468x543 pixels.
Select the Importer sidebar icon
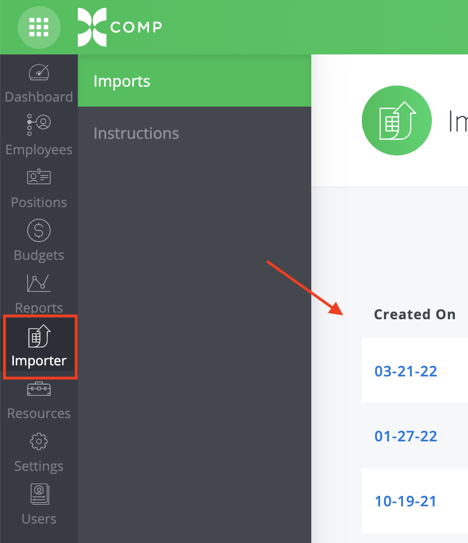coord(39,336)
